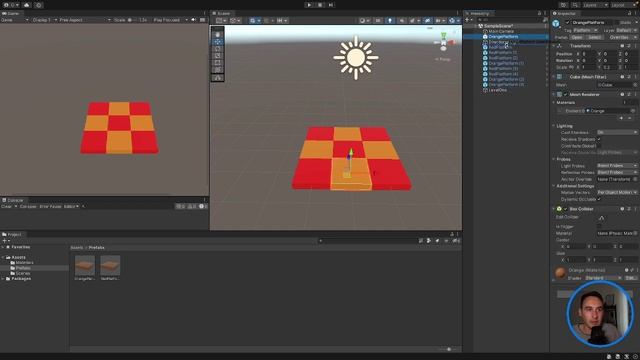Open the Layer dropdown showing Default
Viewport: 640px width, 360px height.
tap(626, 30)
